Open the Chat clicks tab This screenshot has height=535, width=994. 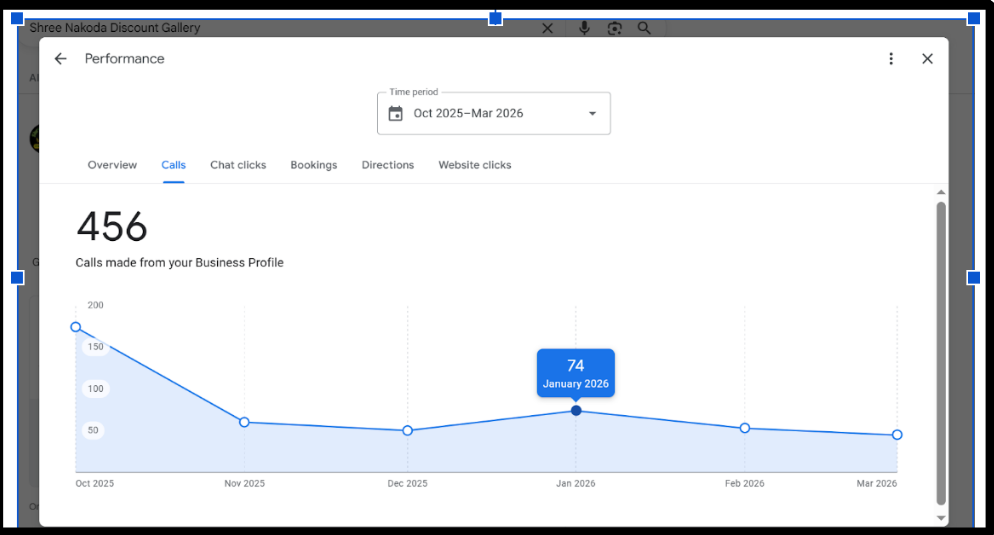pos(238,165)
